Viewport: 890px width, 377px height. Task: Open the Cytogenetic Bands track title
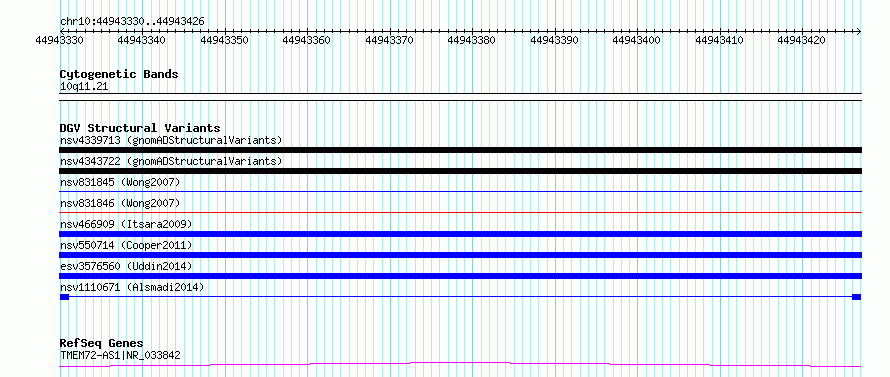119,74
